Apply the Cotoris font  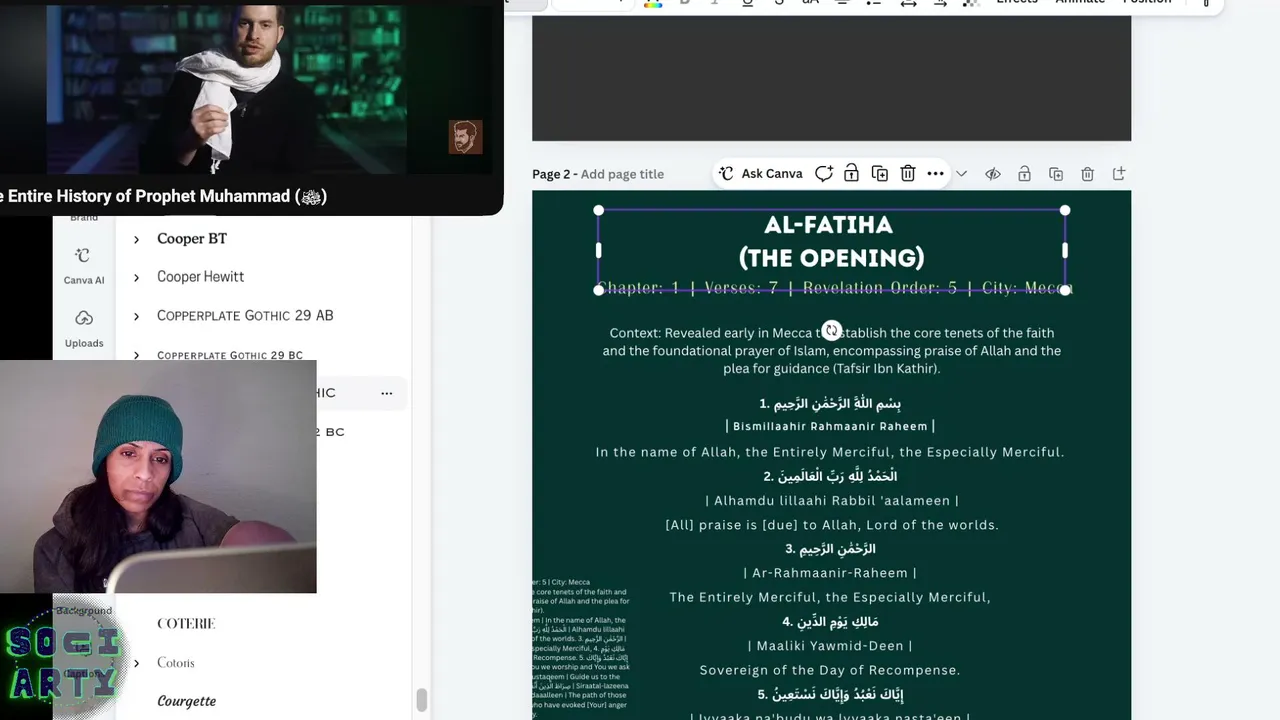point(176,663)
